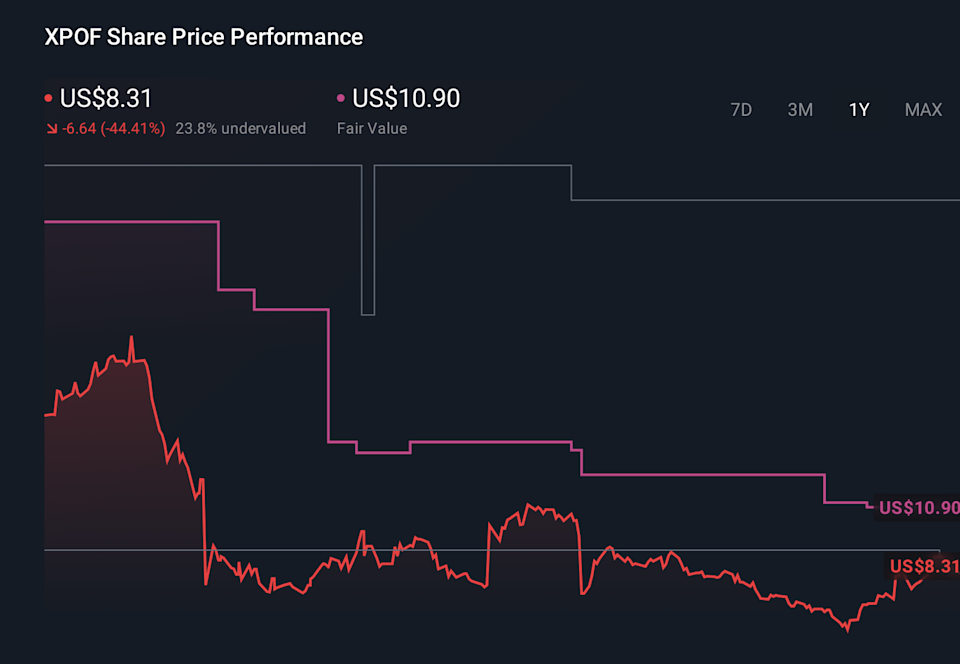Viewport: 960px width, 664px height.
Task: Switch to the 1Y tab
Action: 859,110
